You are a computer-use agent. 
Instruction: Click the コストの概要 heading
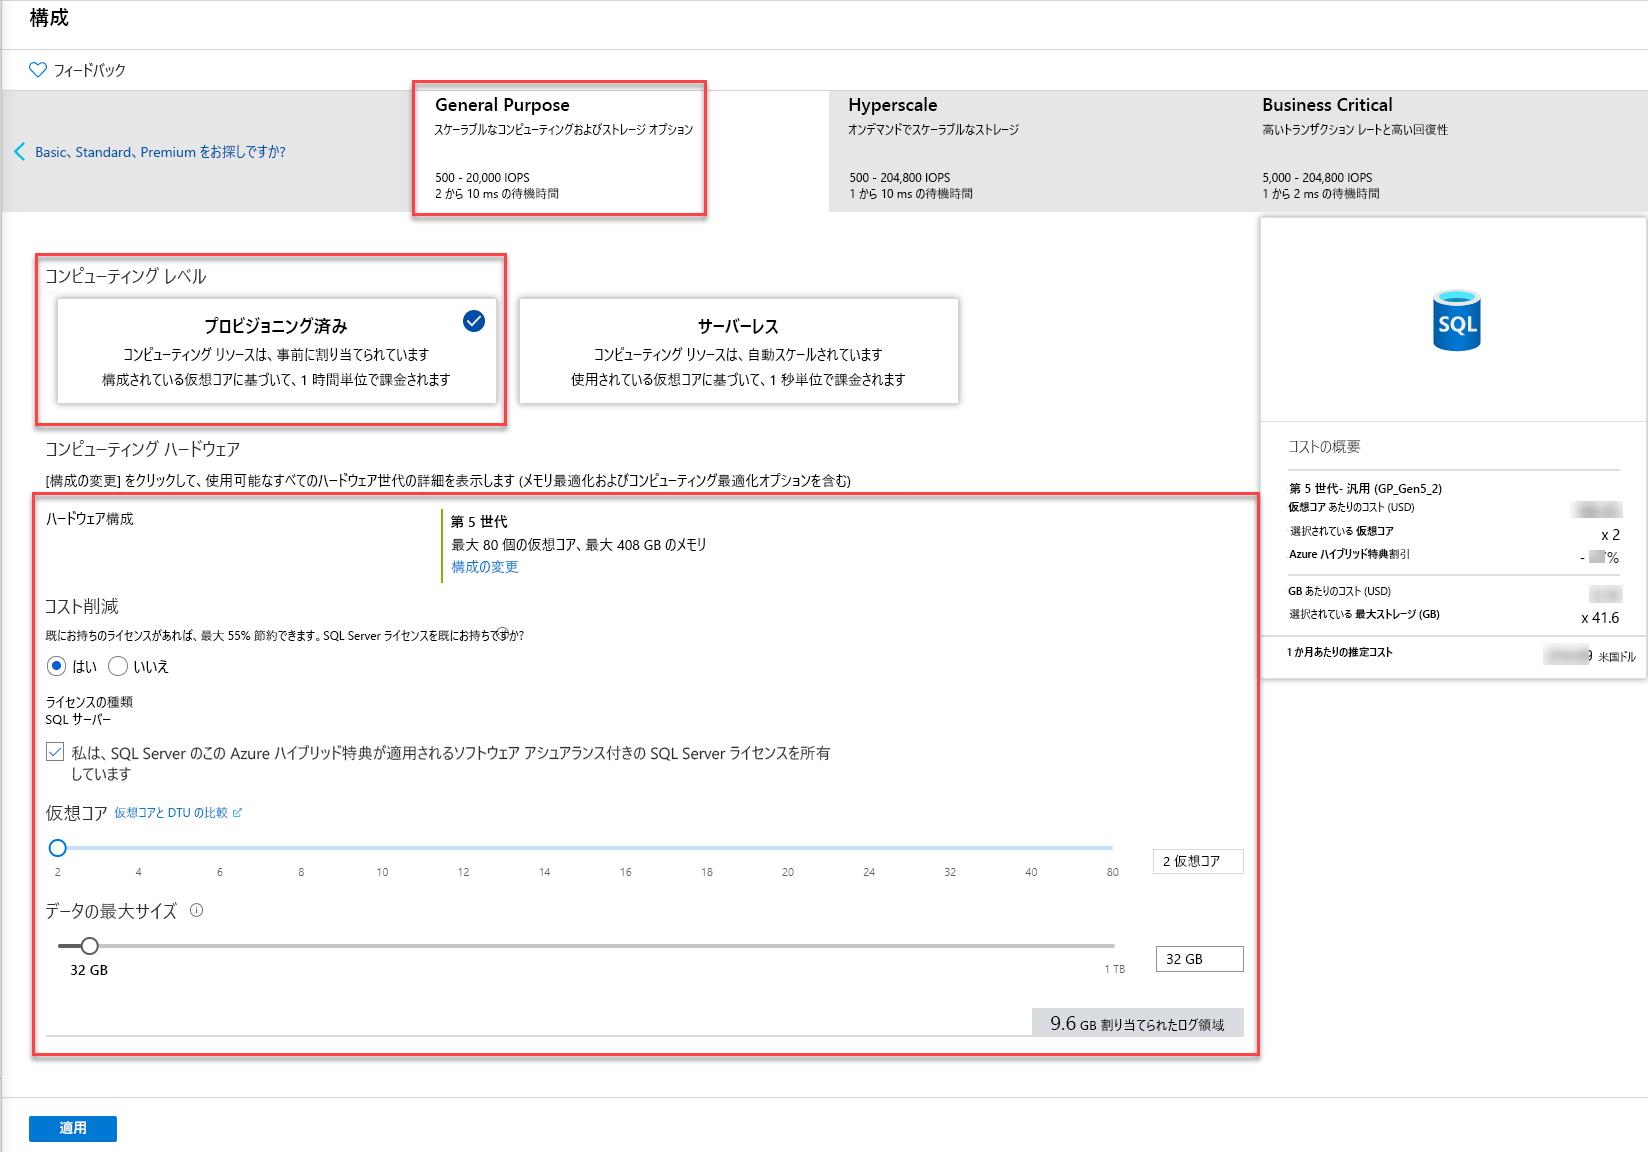click(x=1324, y=447)
